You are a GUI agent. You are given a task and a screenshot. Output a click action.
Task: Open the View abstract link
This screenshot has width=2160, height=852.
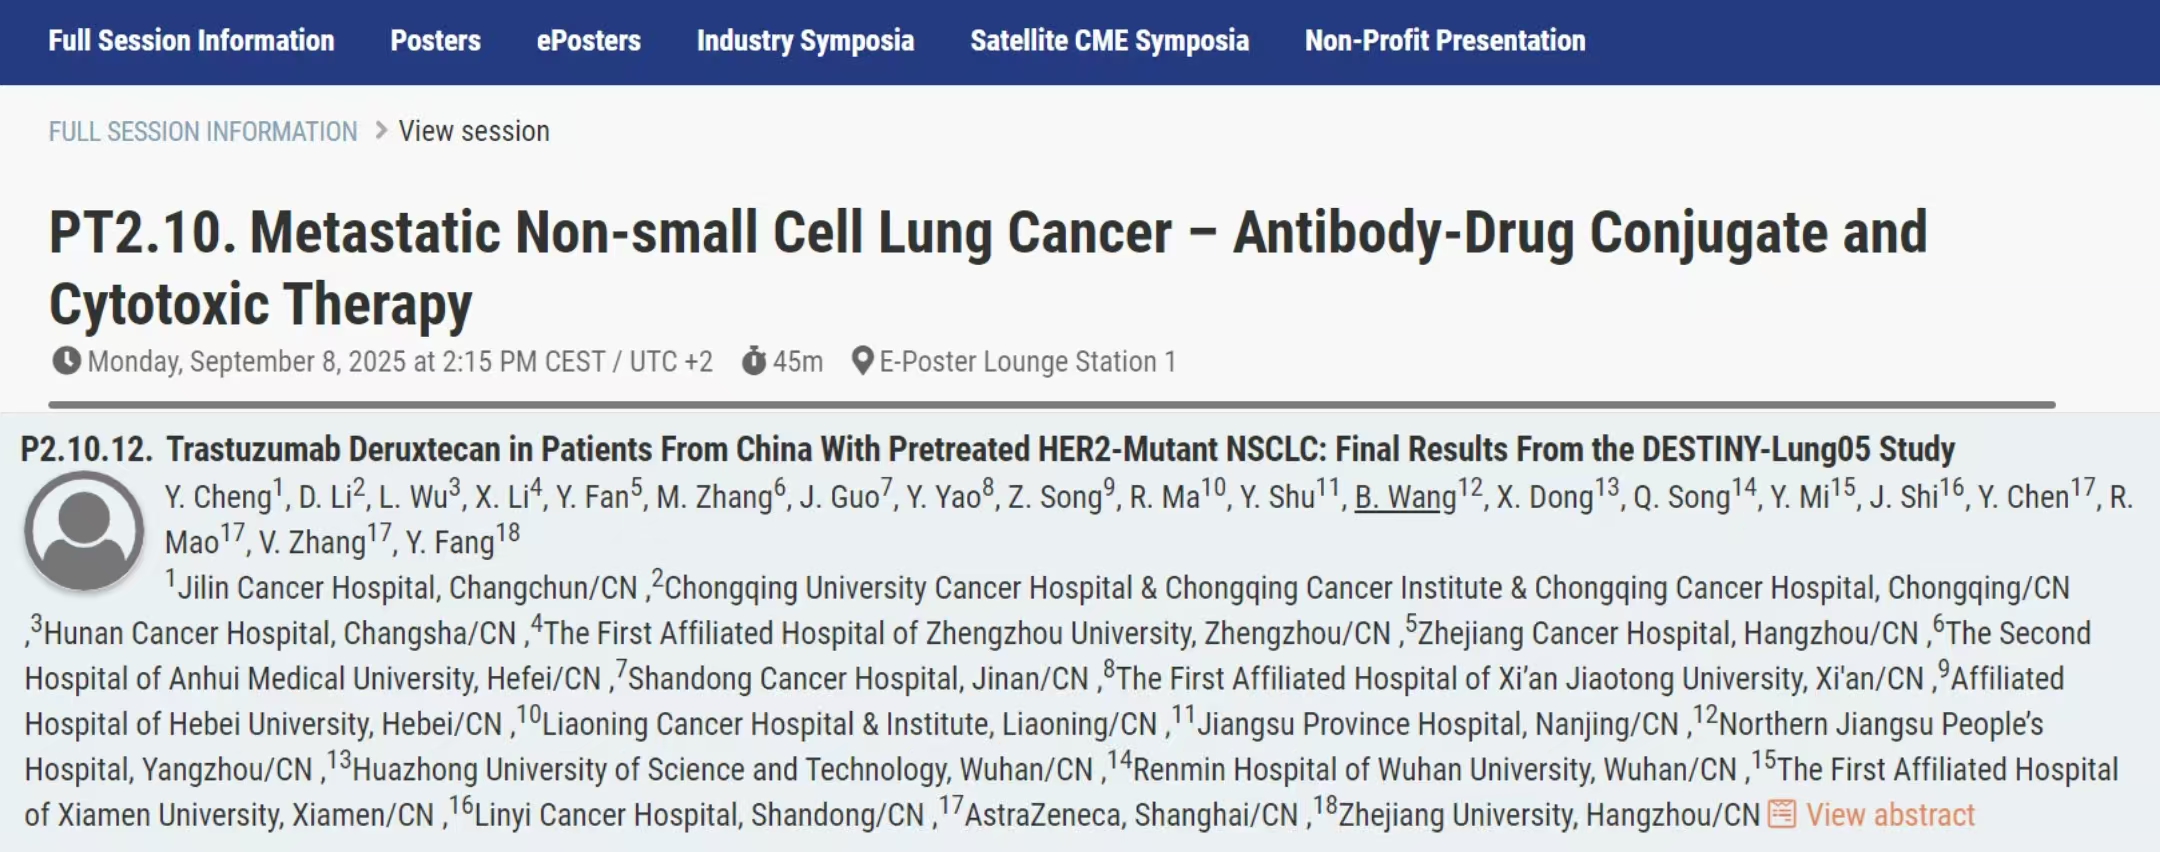click(x=1890, y=815)
